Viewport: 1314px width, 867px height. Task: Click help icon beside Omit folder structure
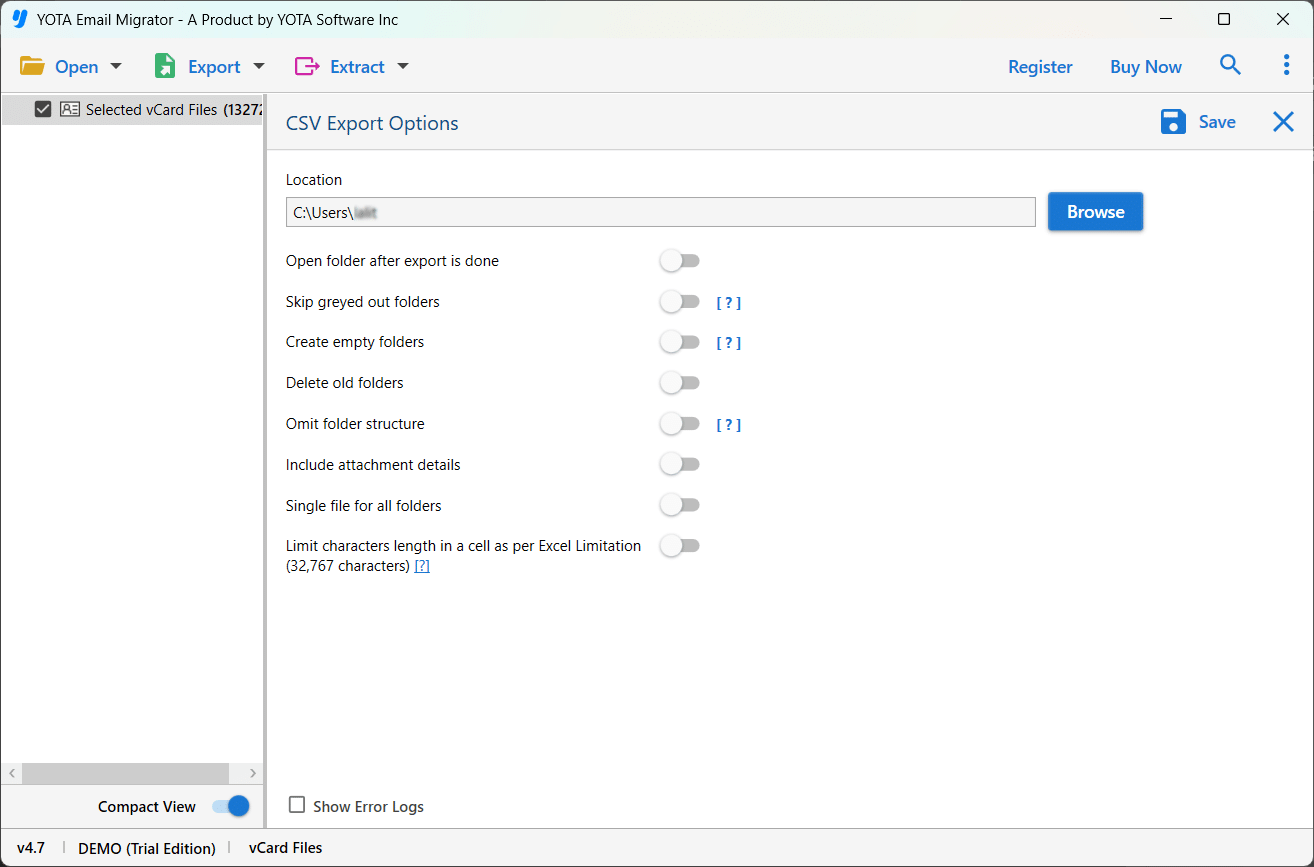click(x=728, y=424)
